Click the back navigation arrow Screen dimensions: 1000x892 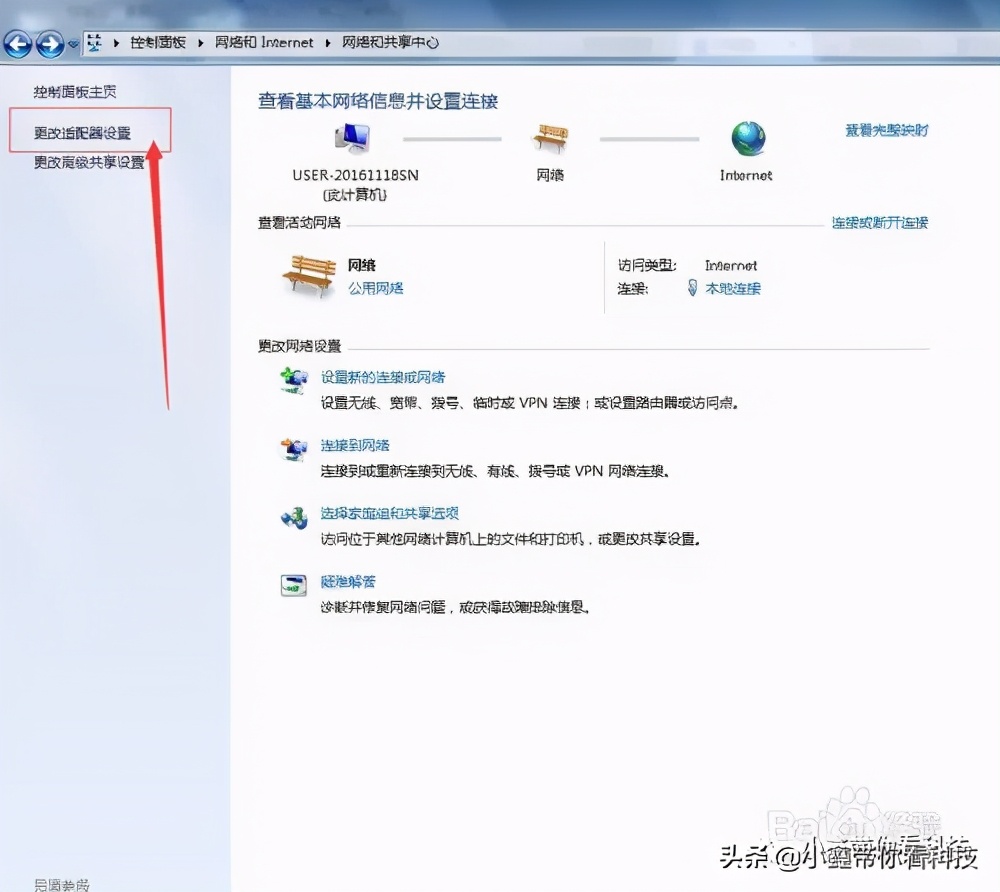tap(17, 43)
